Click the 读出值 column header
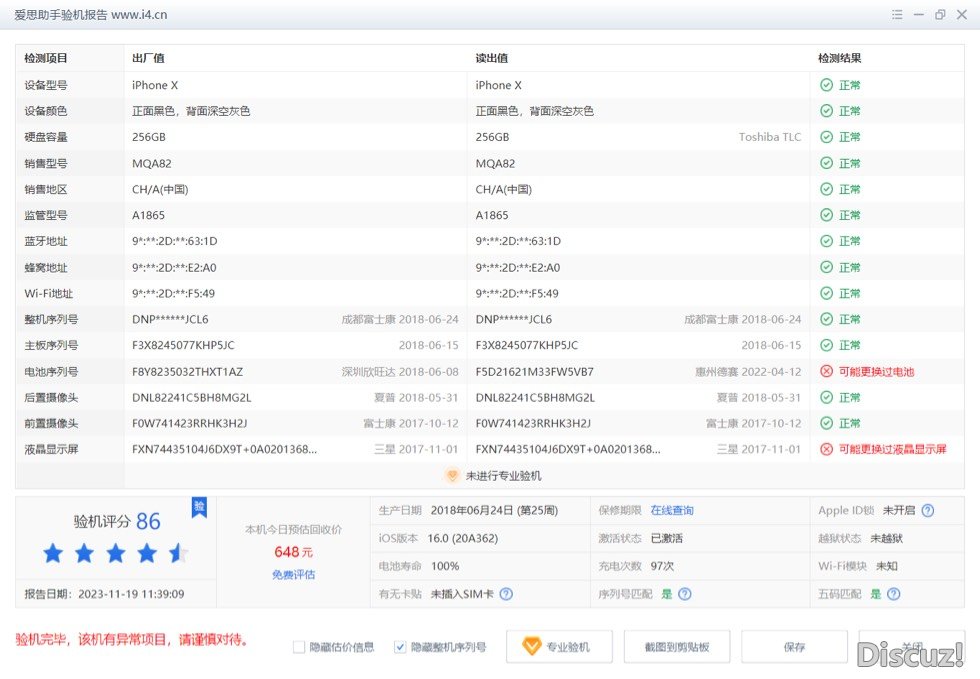This screenshot has height=679, width=980. point(492,58)
